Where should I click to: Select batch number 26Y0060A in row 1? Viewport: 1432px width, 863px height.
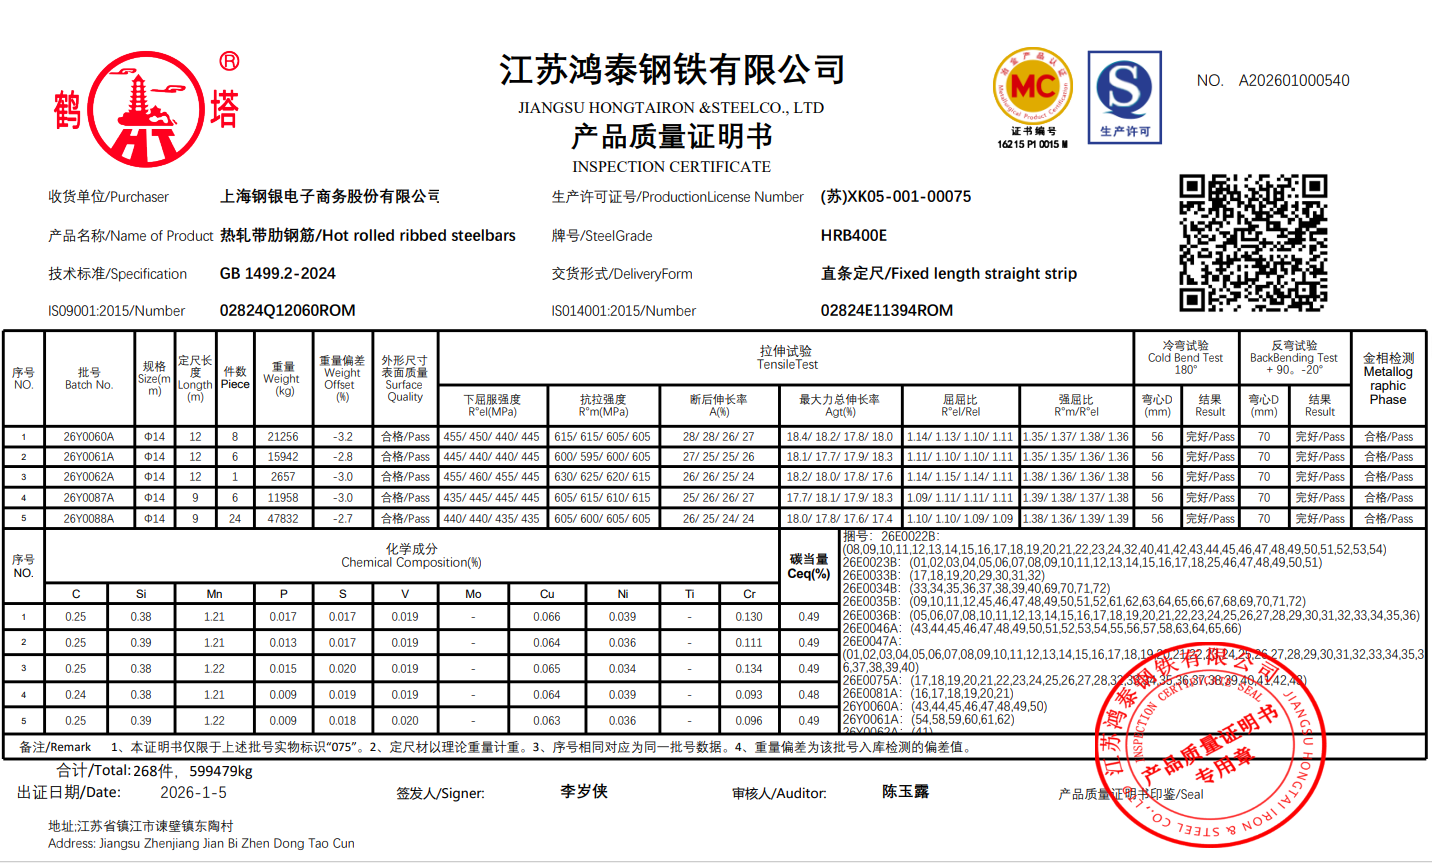(89, 437)
